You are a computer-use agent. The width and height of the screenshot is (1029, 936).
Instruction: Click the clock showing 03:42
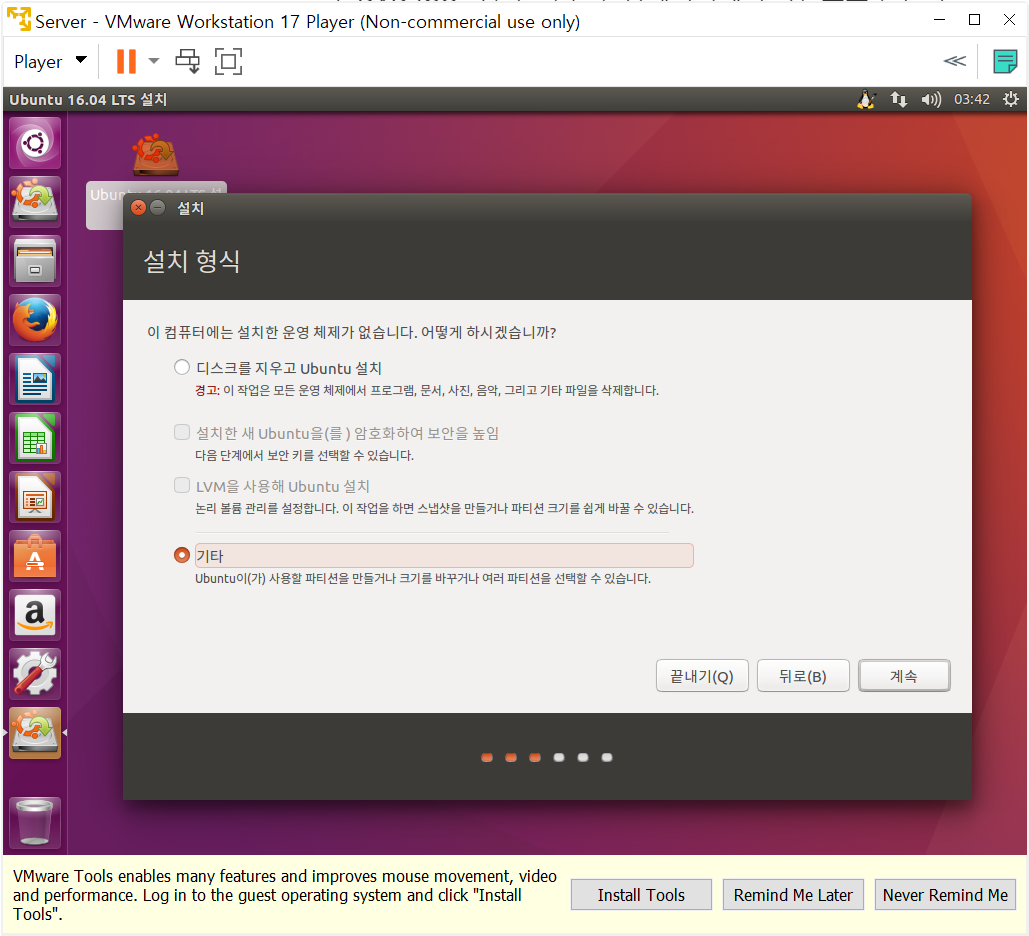971,100
